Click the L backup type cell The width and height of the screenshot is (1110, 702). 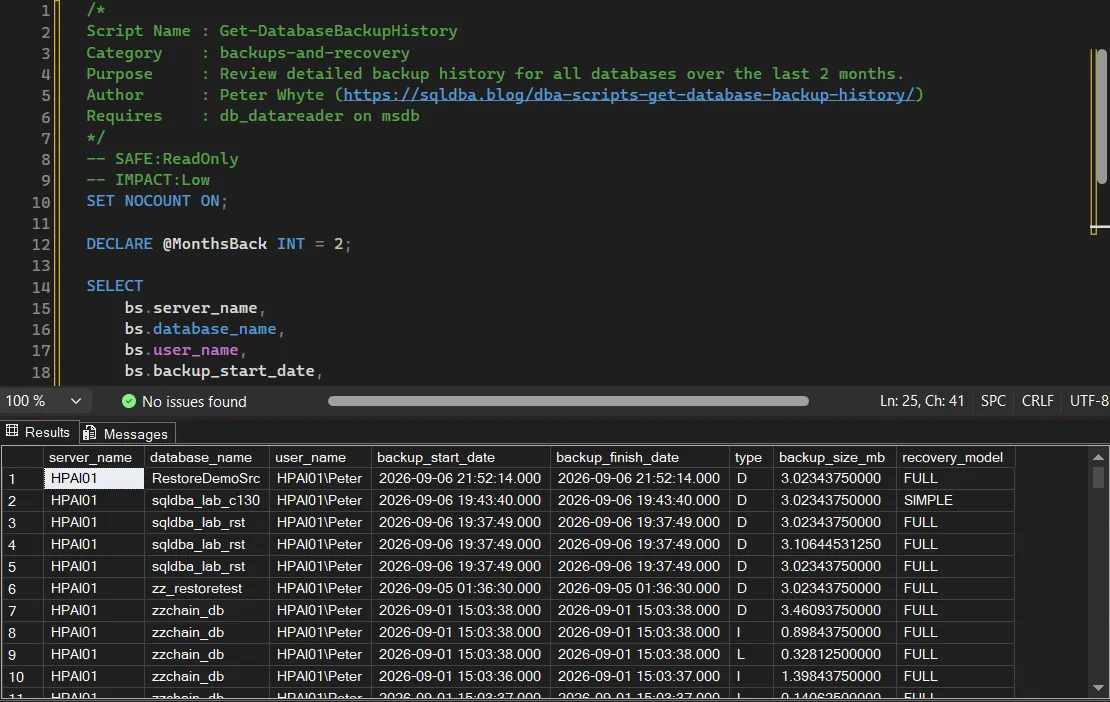click(752, 655)
